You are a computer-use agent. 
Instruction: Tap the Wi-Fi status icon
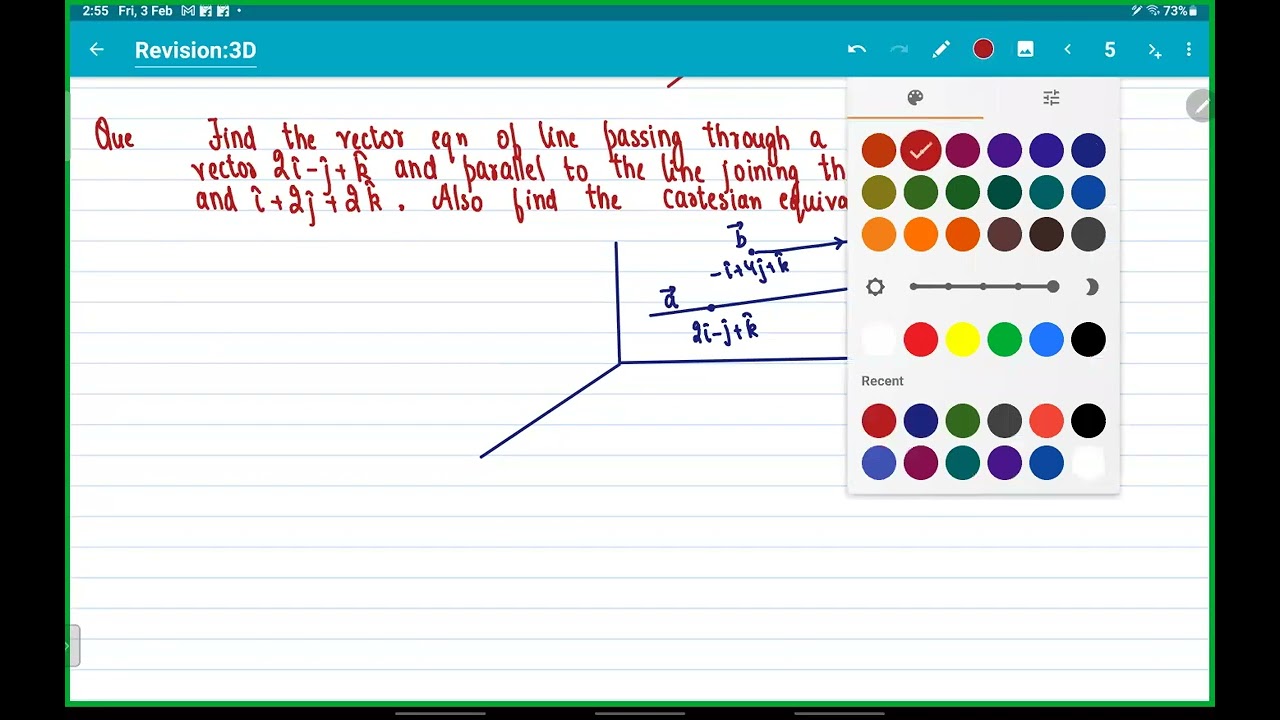pos(1153,11)
